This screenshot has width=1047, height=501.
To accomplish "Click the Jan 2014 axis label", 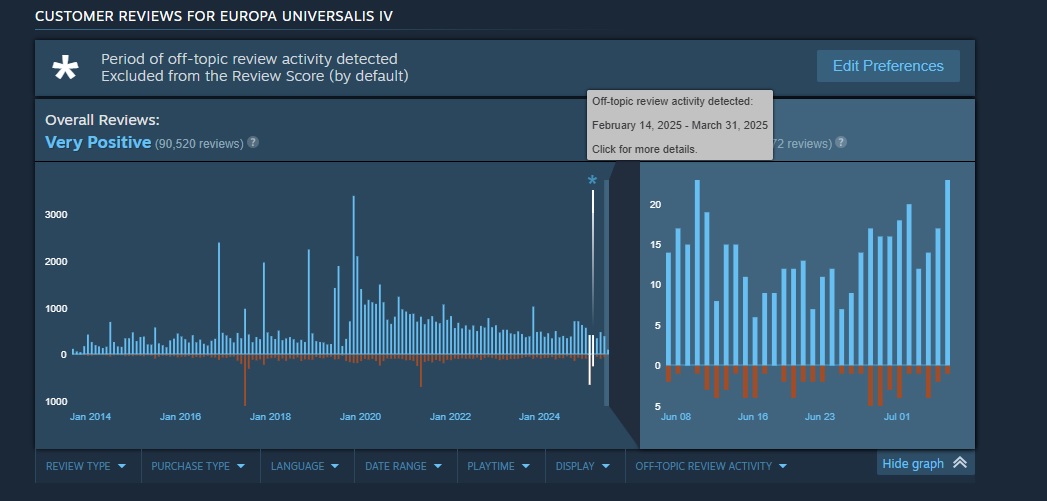I will pyautogui.click(x=91, y=417).
